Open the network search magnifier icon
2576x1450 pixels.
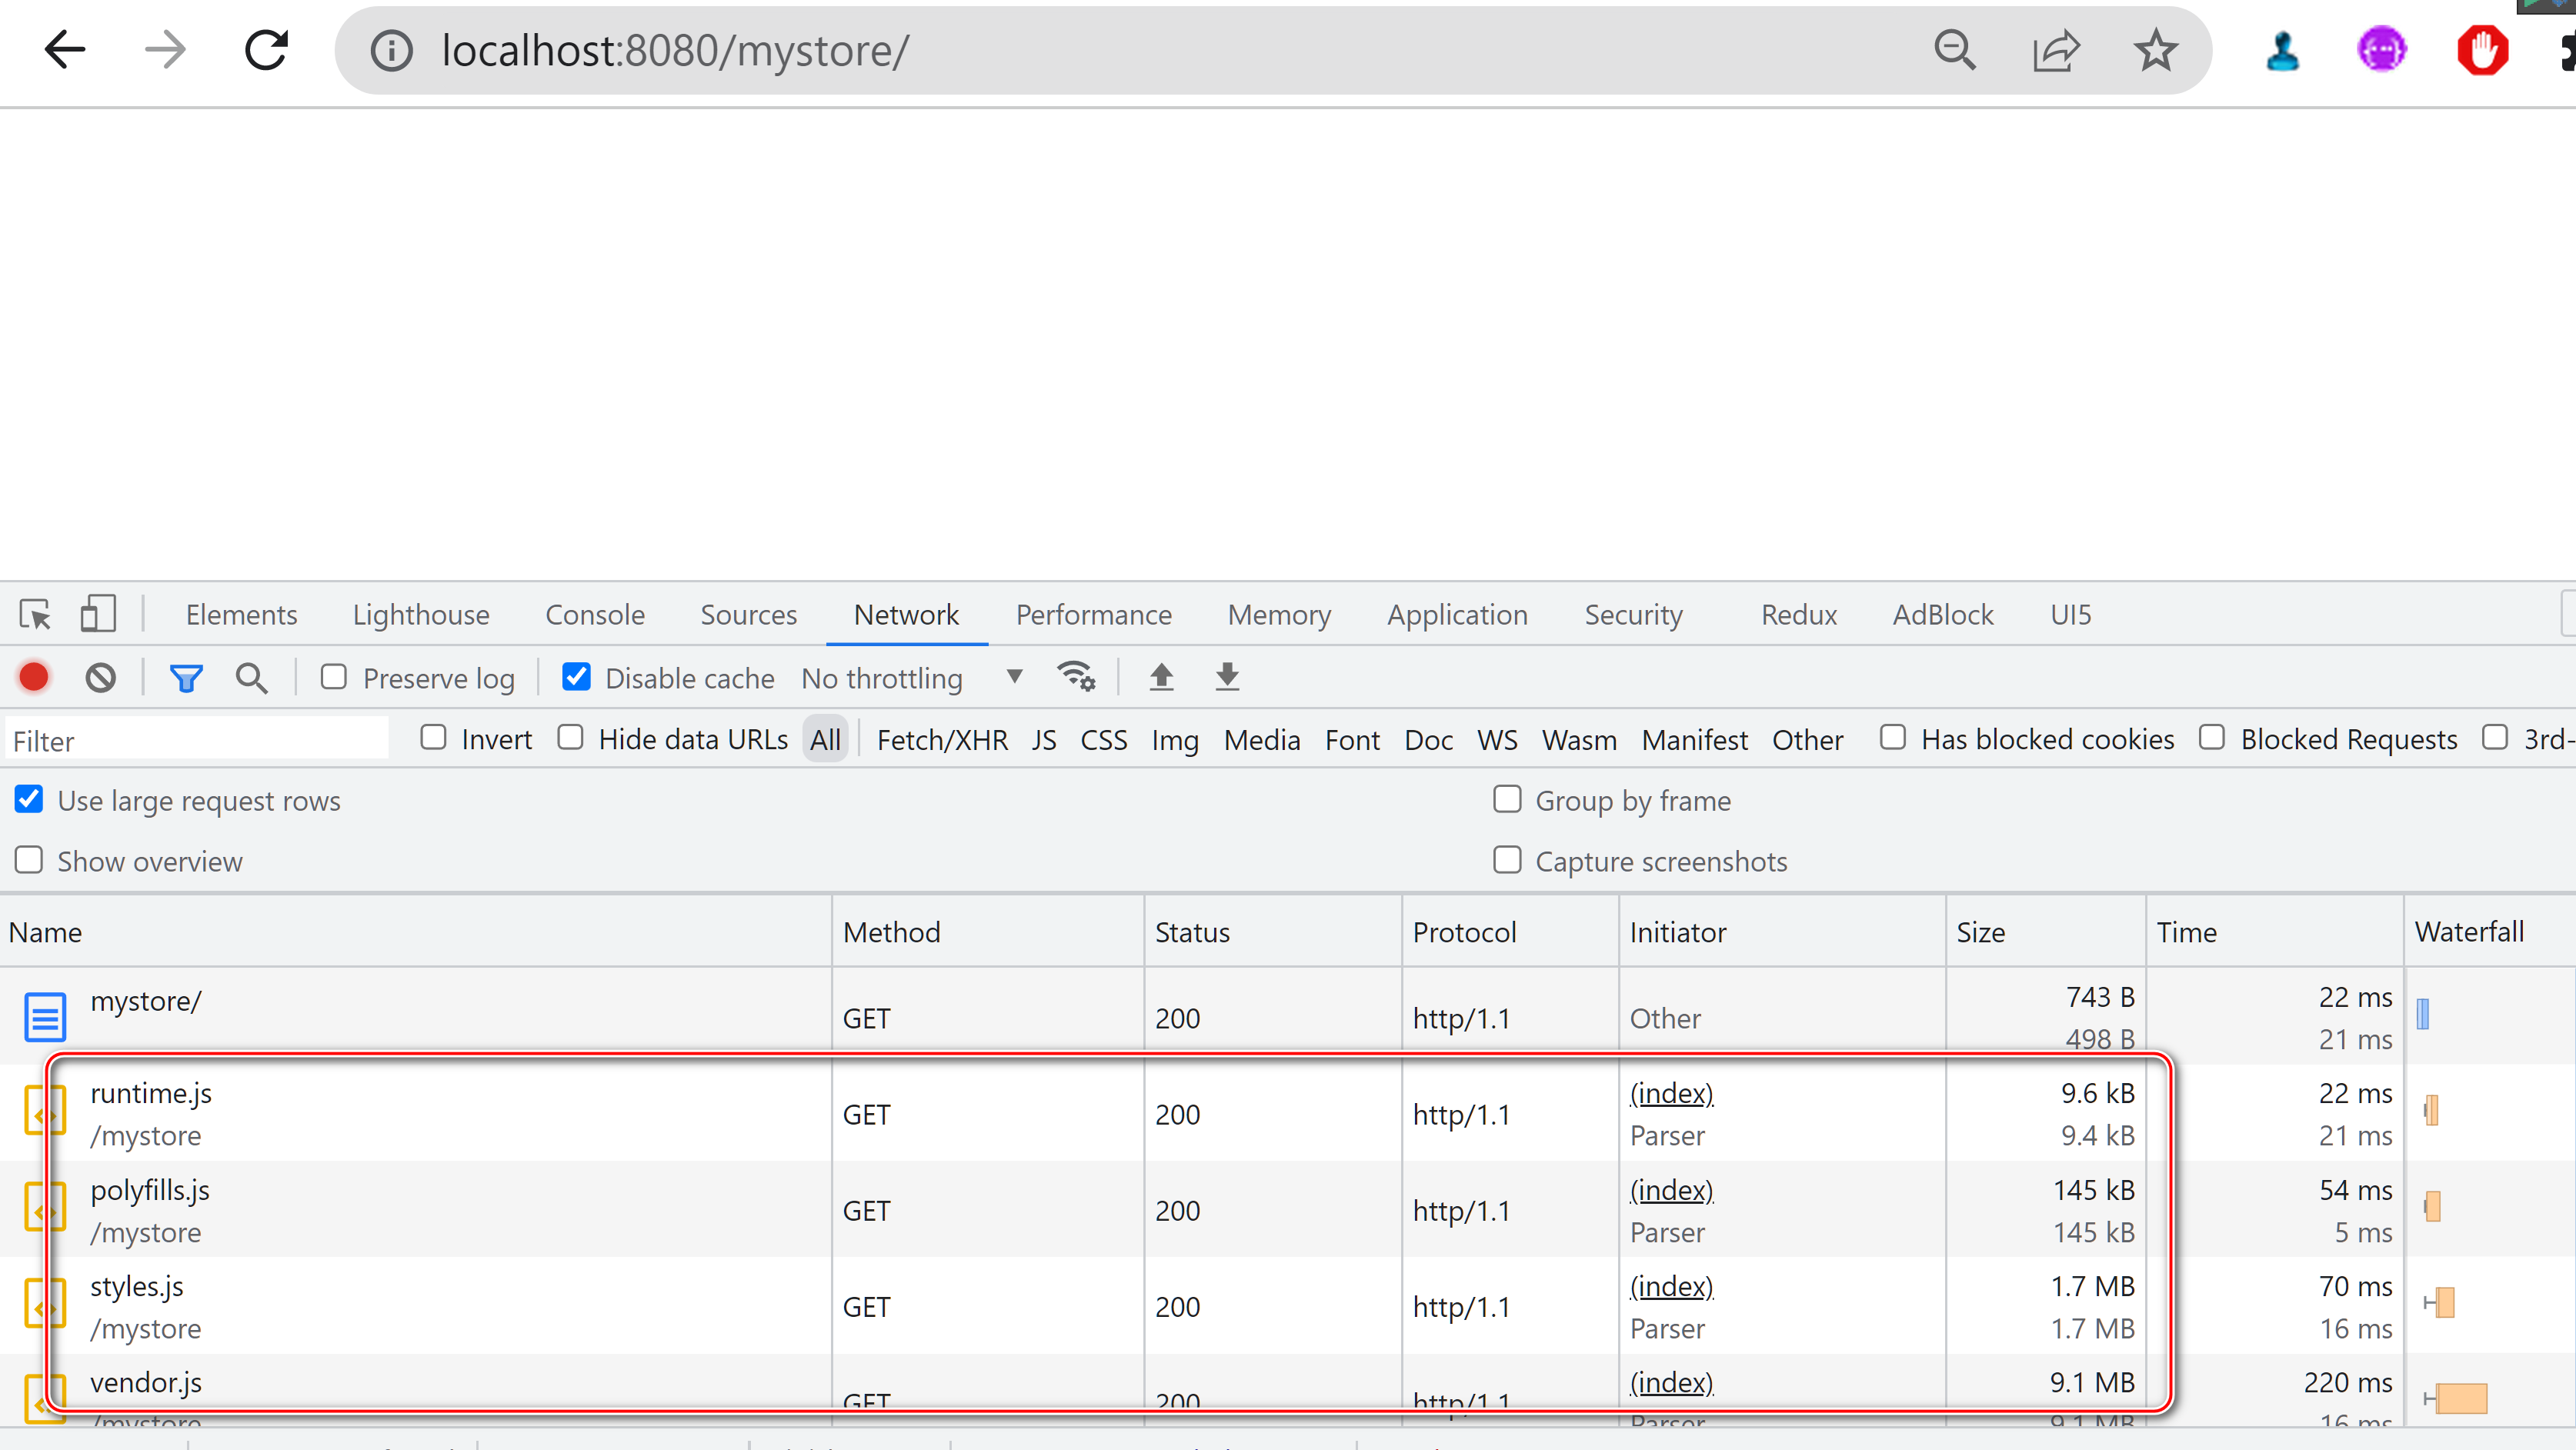click(251, 678)
